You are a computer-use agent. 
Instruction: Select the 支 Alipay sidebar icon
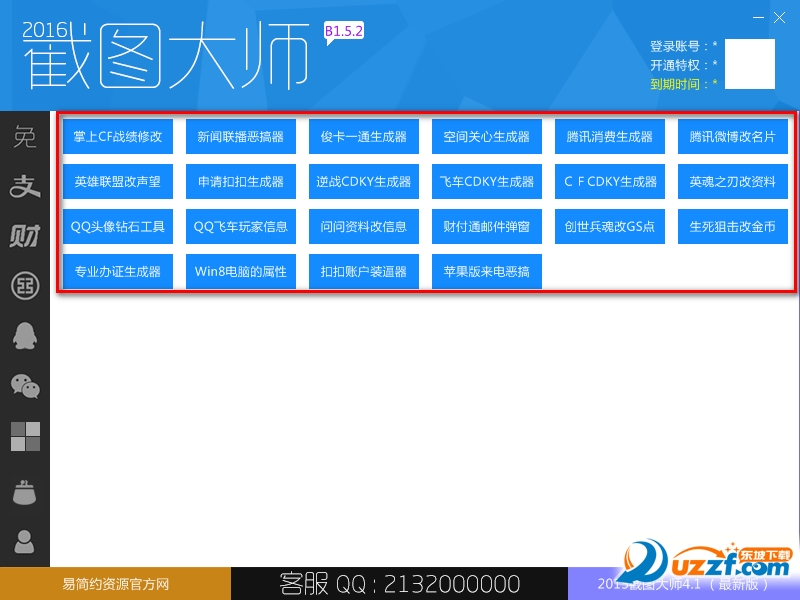pos(25,186)
